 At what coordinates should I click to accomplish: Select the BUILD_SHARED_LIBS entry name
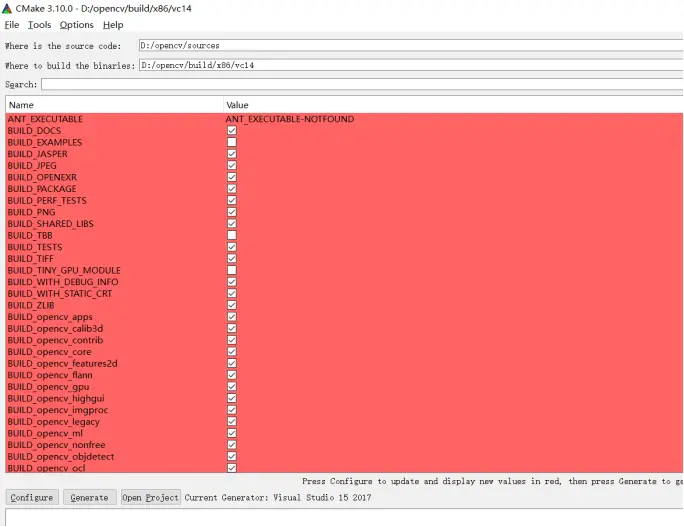tap(50, 223)
